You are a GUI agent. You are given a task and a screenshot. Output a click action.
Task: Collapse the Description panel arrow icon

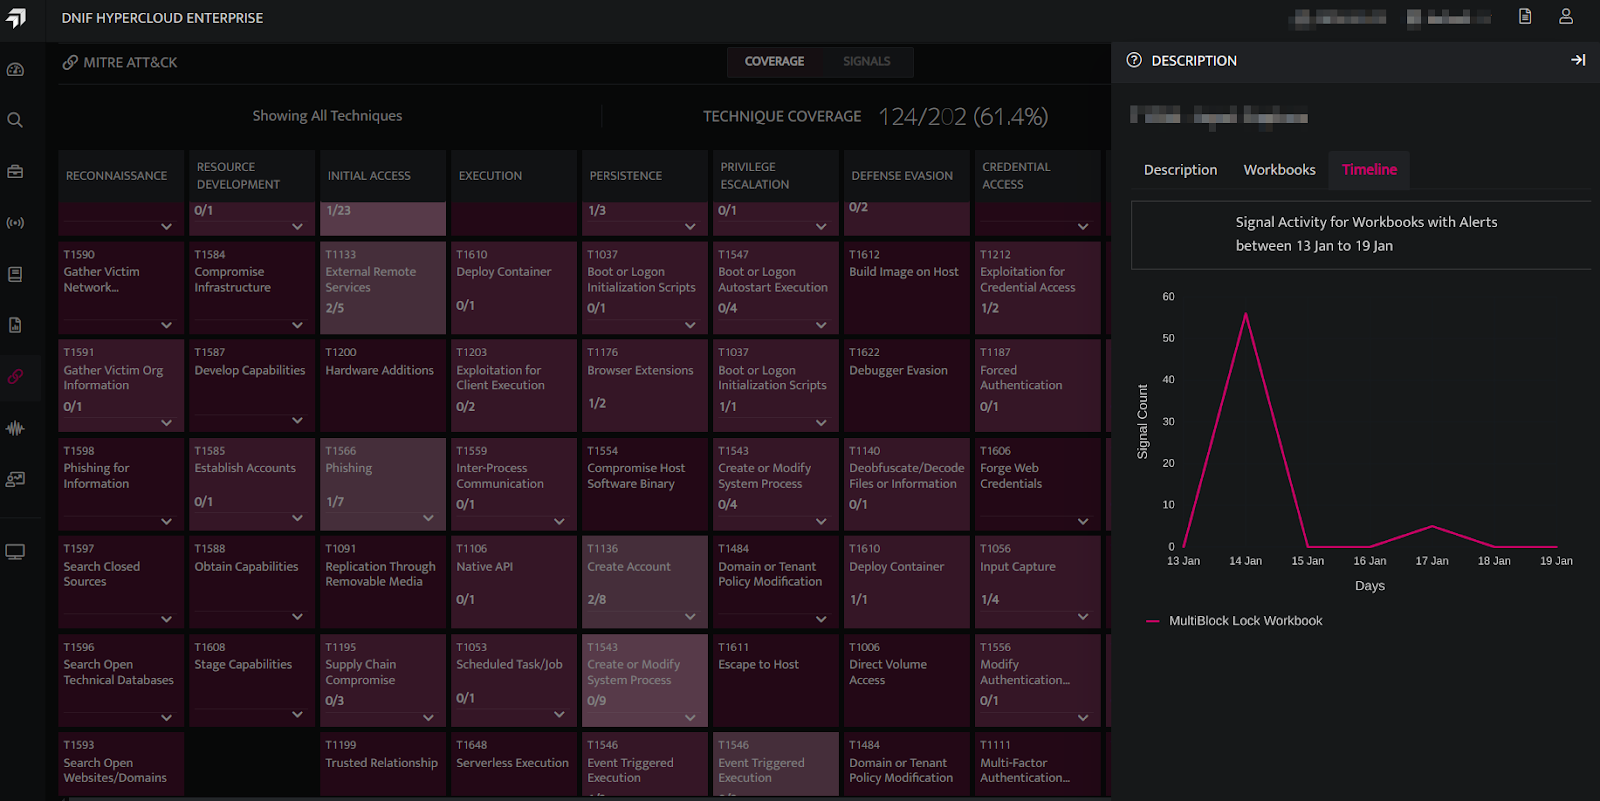[1578, 60]
